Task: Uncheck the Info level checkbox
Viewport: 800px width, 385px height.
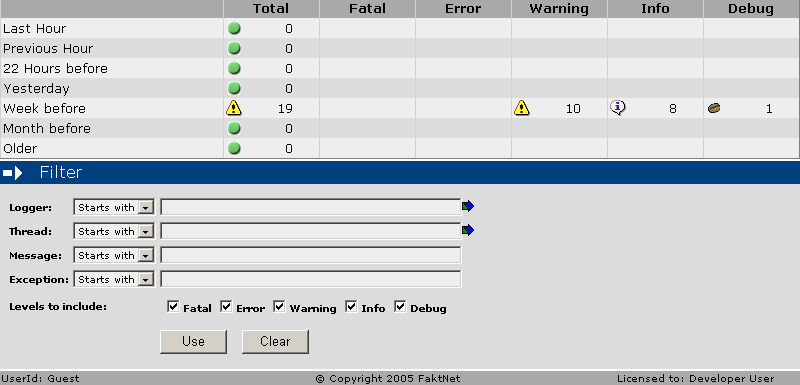Action: [351, 306]
